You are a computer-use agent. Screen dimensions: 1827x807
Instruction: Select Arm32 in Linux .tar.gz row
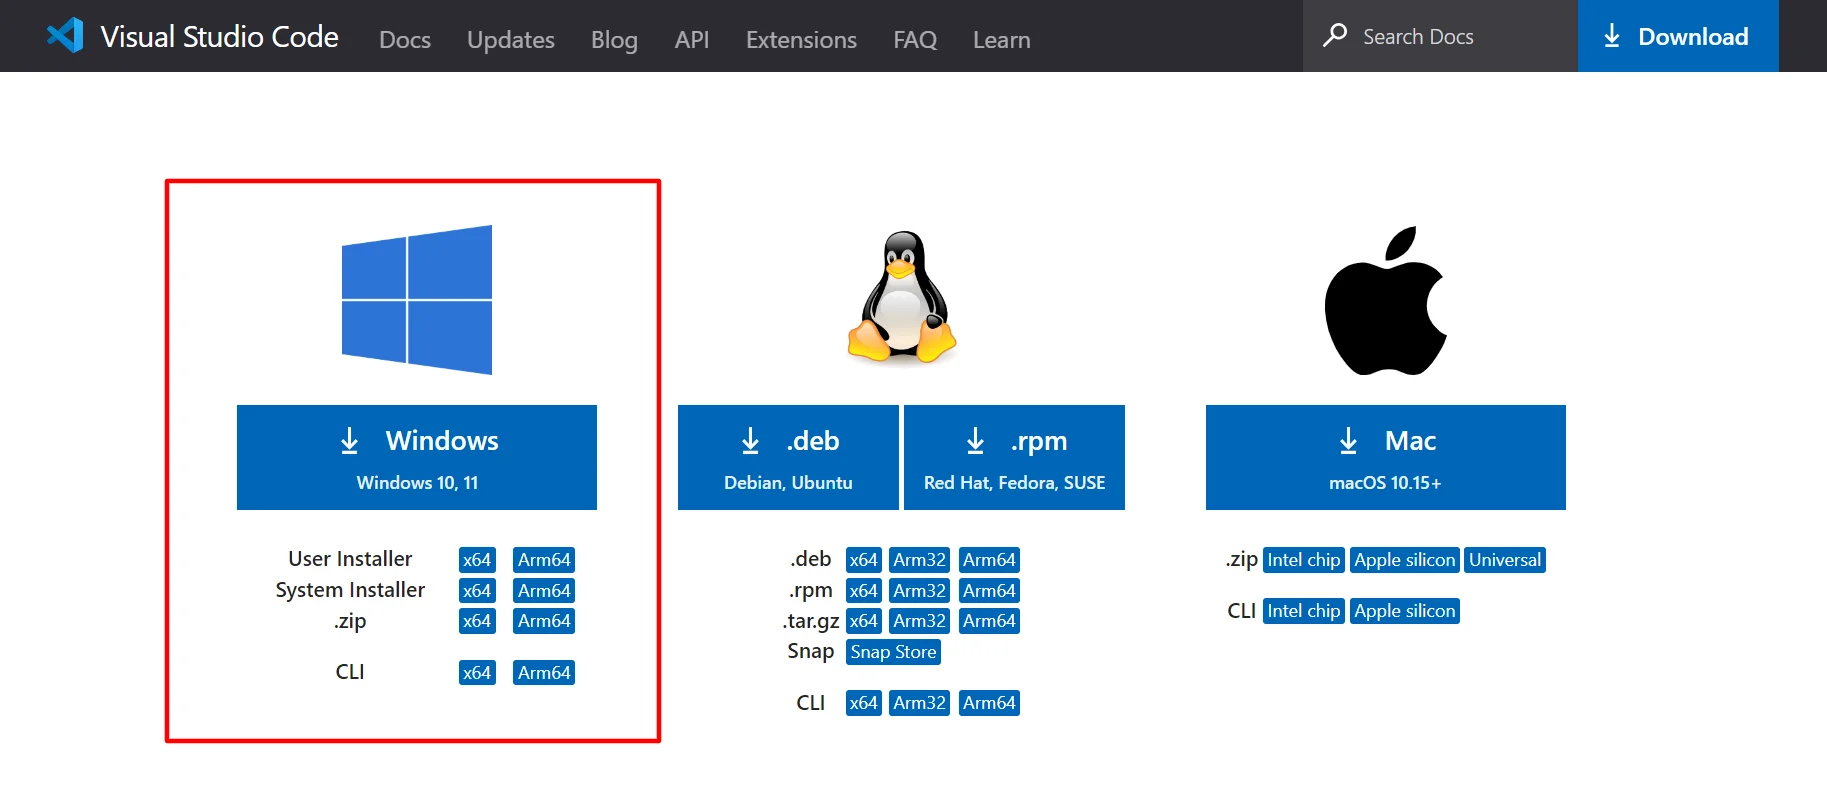coord(920,621)
